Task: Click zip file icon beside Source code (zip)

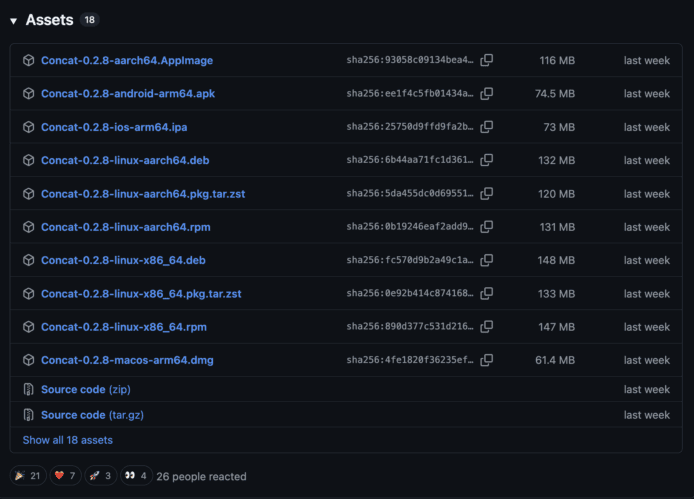Action: pos(28,389)
